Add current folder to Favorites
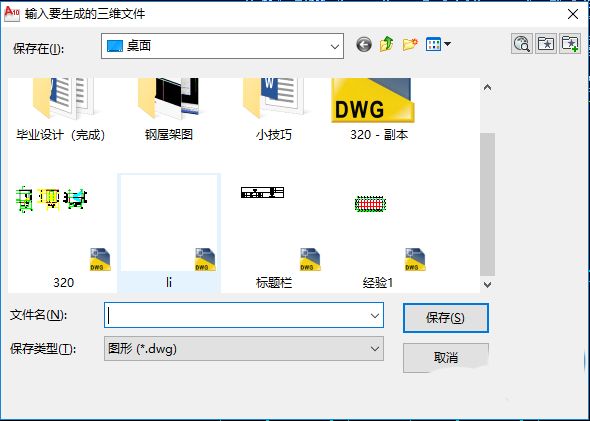The image size is (590, 421). (570, 44)
